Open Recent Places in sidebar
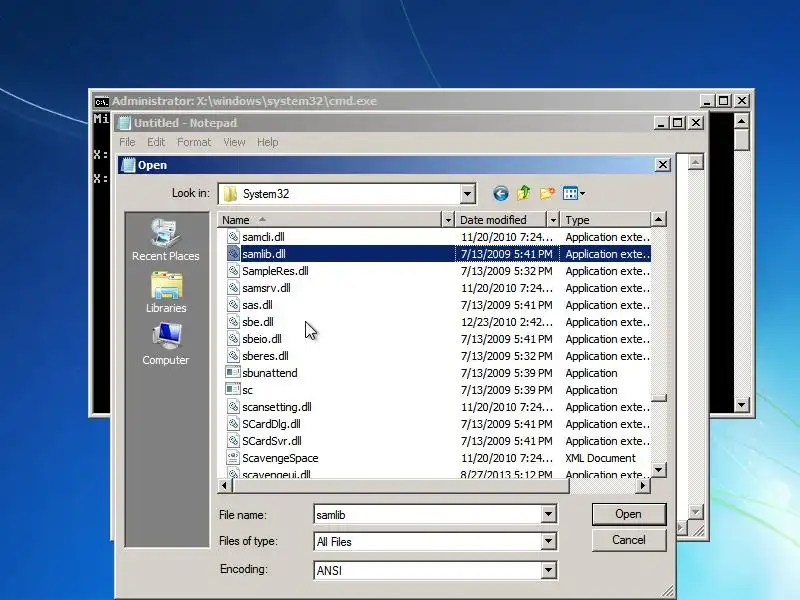The height and width of the screenshot is (600, 800). pyautogui.click(x=165, y=240)
